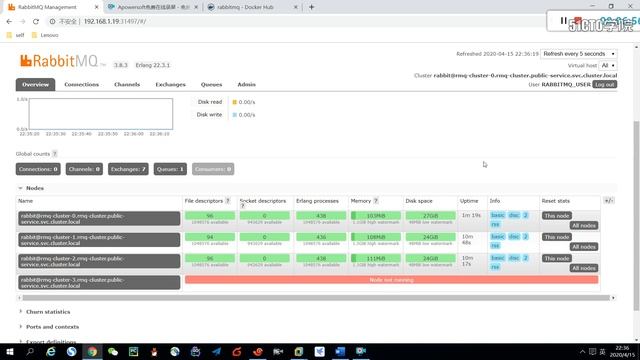The image size is (640, 360).
Task: Click the Disk write blue color swatch
Action: [x=235, y=115]
